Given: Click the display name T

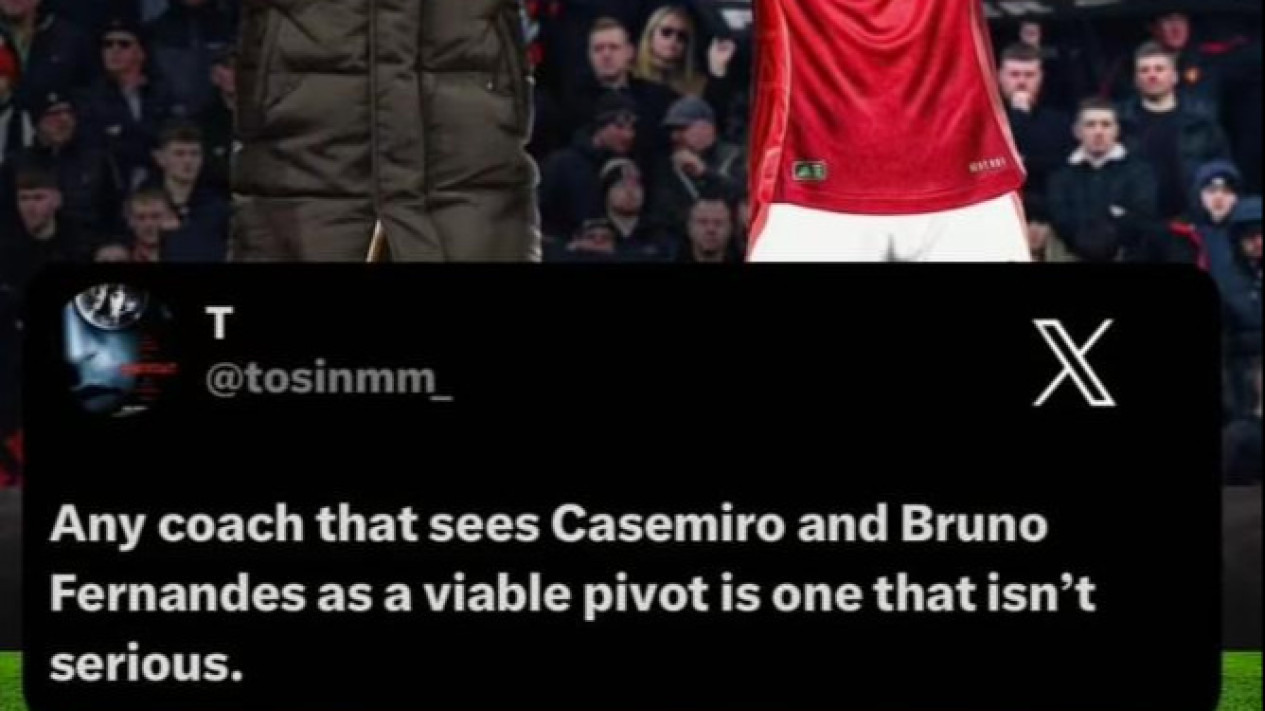Looking at the screenshot, I should (x=219, y=323).
